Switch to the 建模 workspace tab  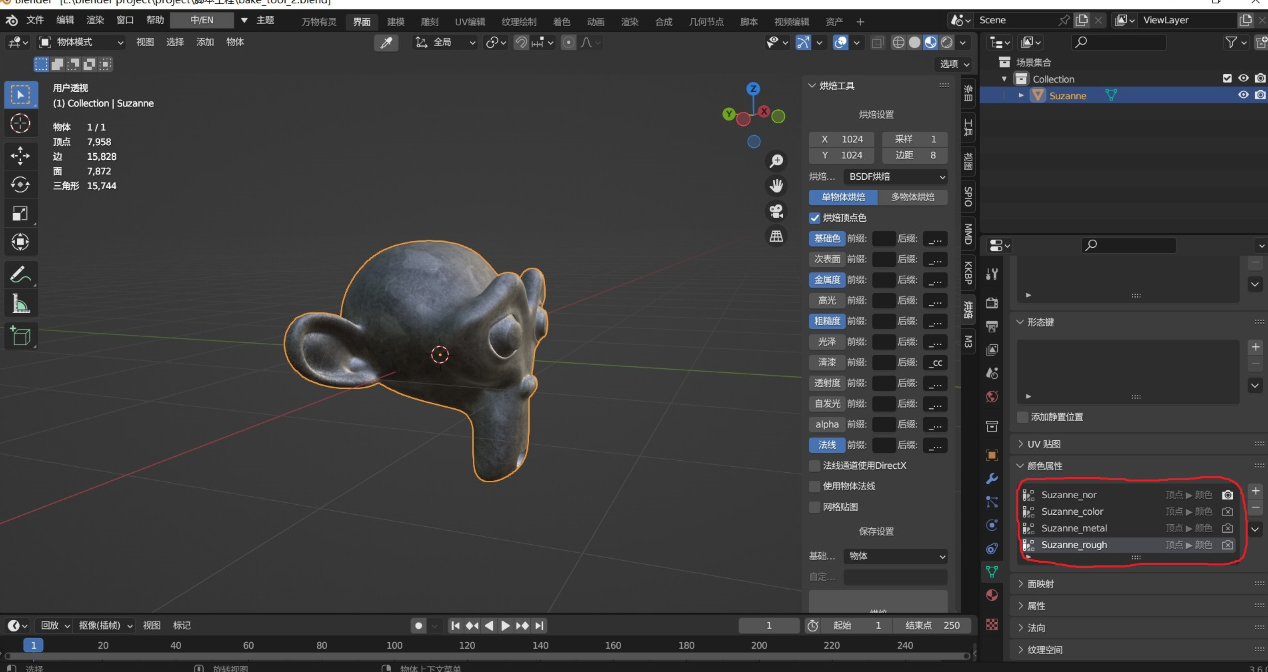[x=396, y=21]
